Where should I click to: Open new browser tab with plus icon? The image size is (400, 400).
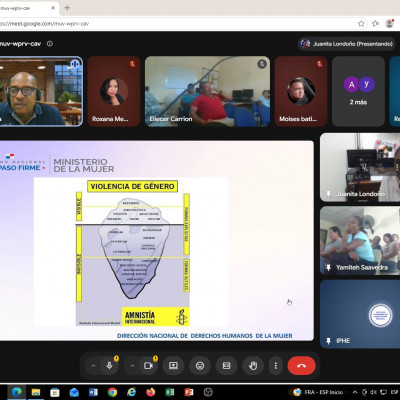(x=67, y=8)
